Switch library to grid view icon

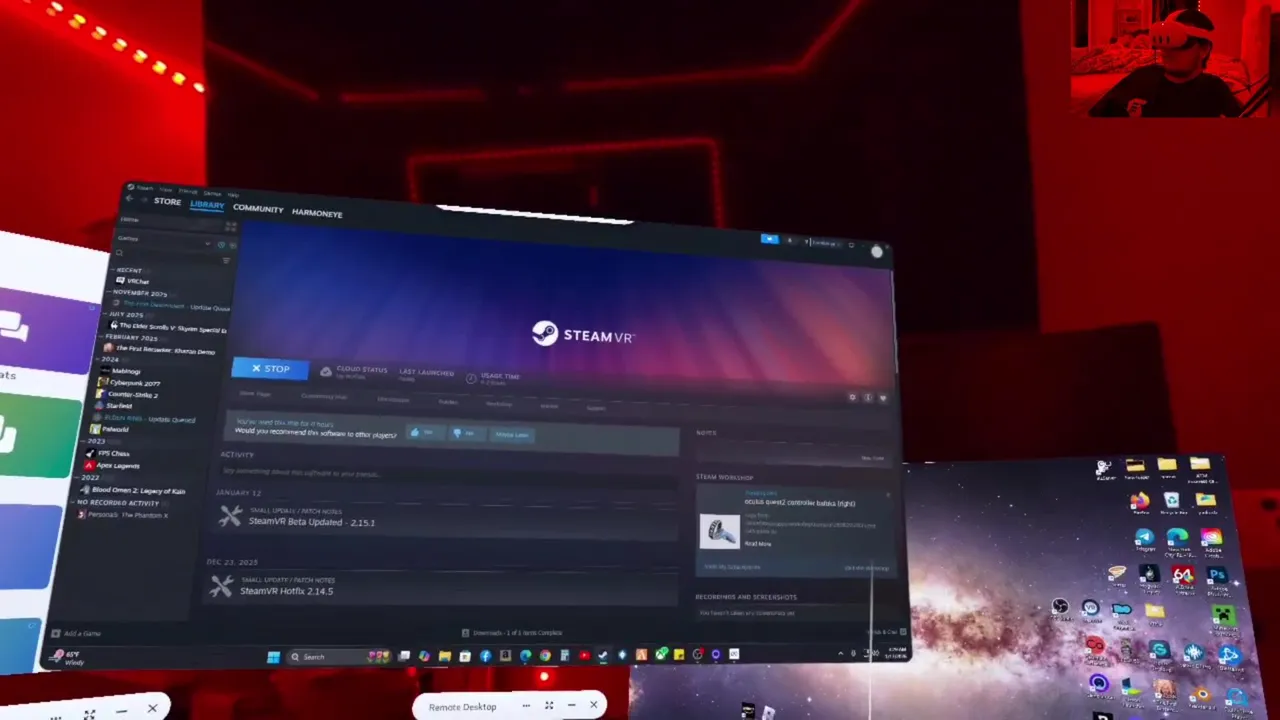click(231, 228)
